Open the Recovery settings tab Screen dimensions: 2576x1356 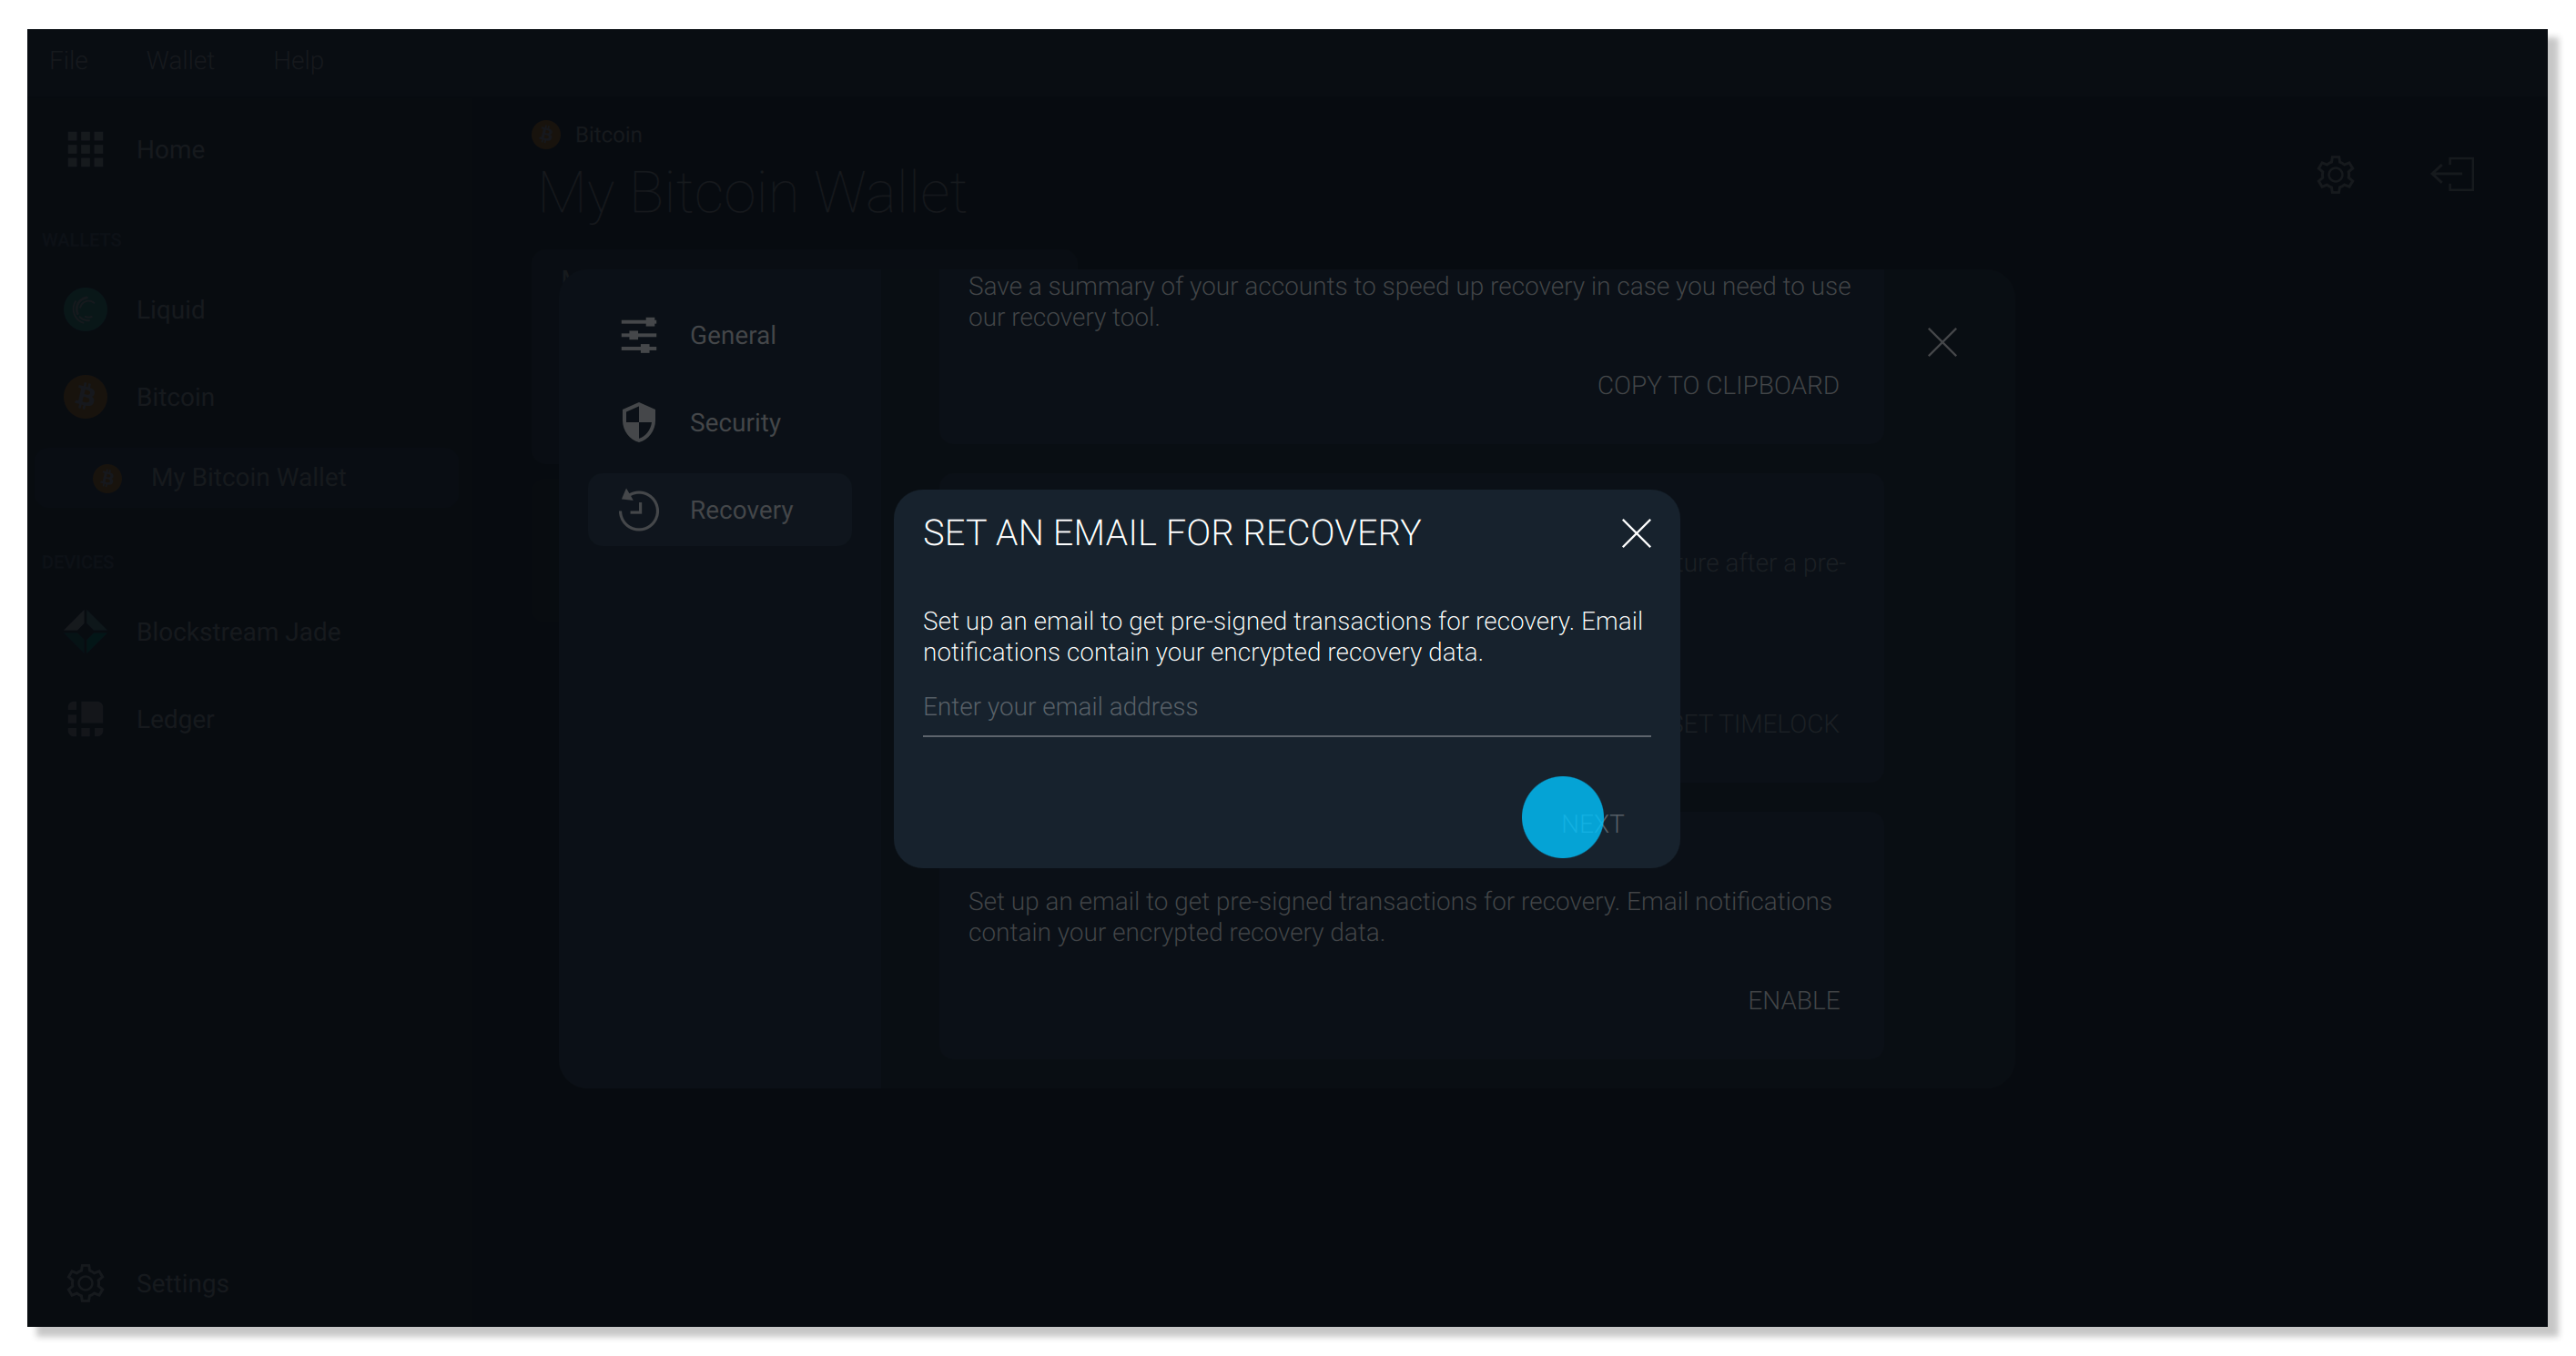(x=719, y=509)
